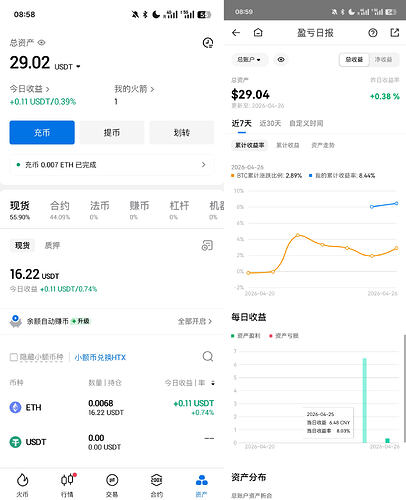Tap the coin search magnifier icon
This screenshot has height=500, width=406.
(x=208, y=357)
